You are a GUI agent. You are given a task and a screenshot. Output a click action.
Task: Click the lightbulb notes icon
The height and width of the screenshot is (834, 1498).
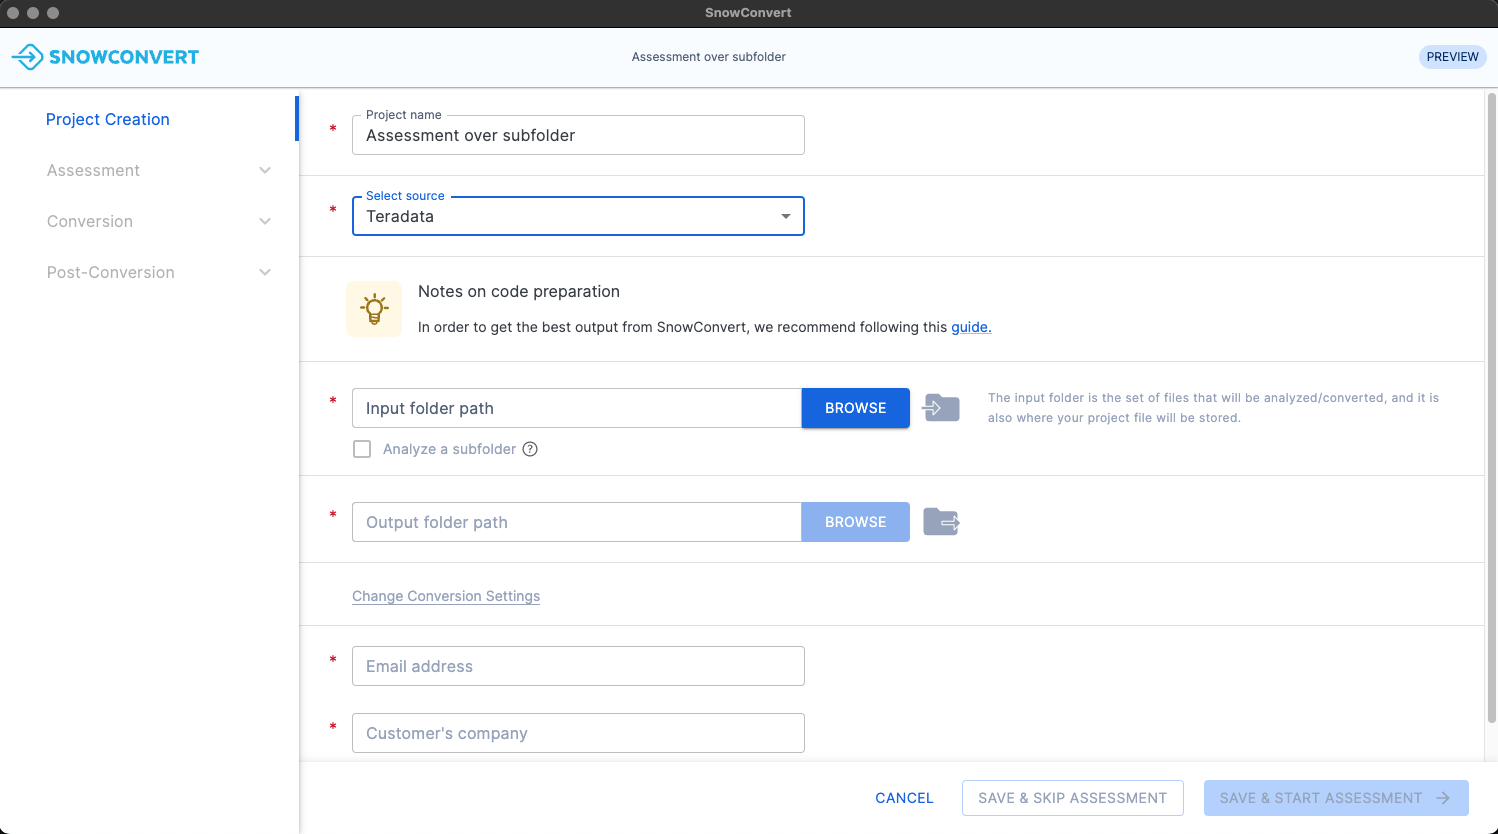(374, 309)
